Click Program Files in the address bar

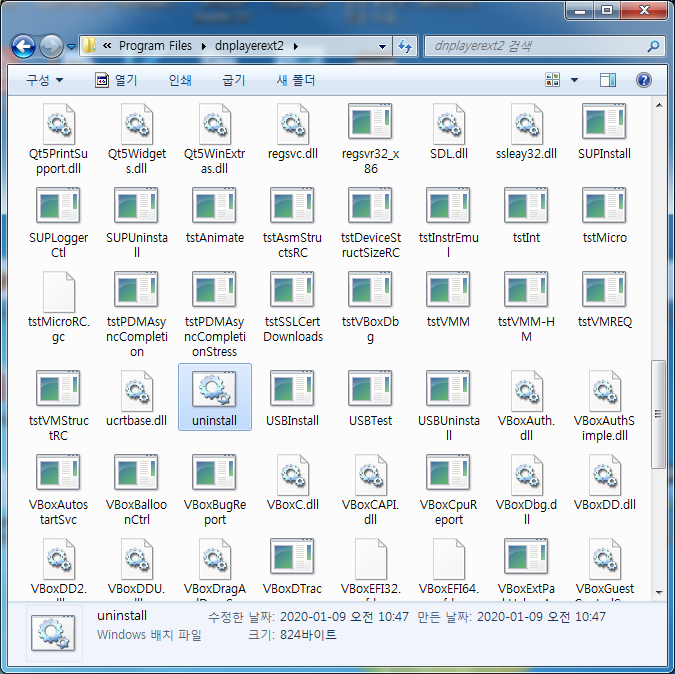(x=155, y=46)
